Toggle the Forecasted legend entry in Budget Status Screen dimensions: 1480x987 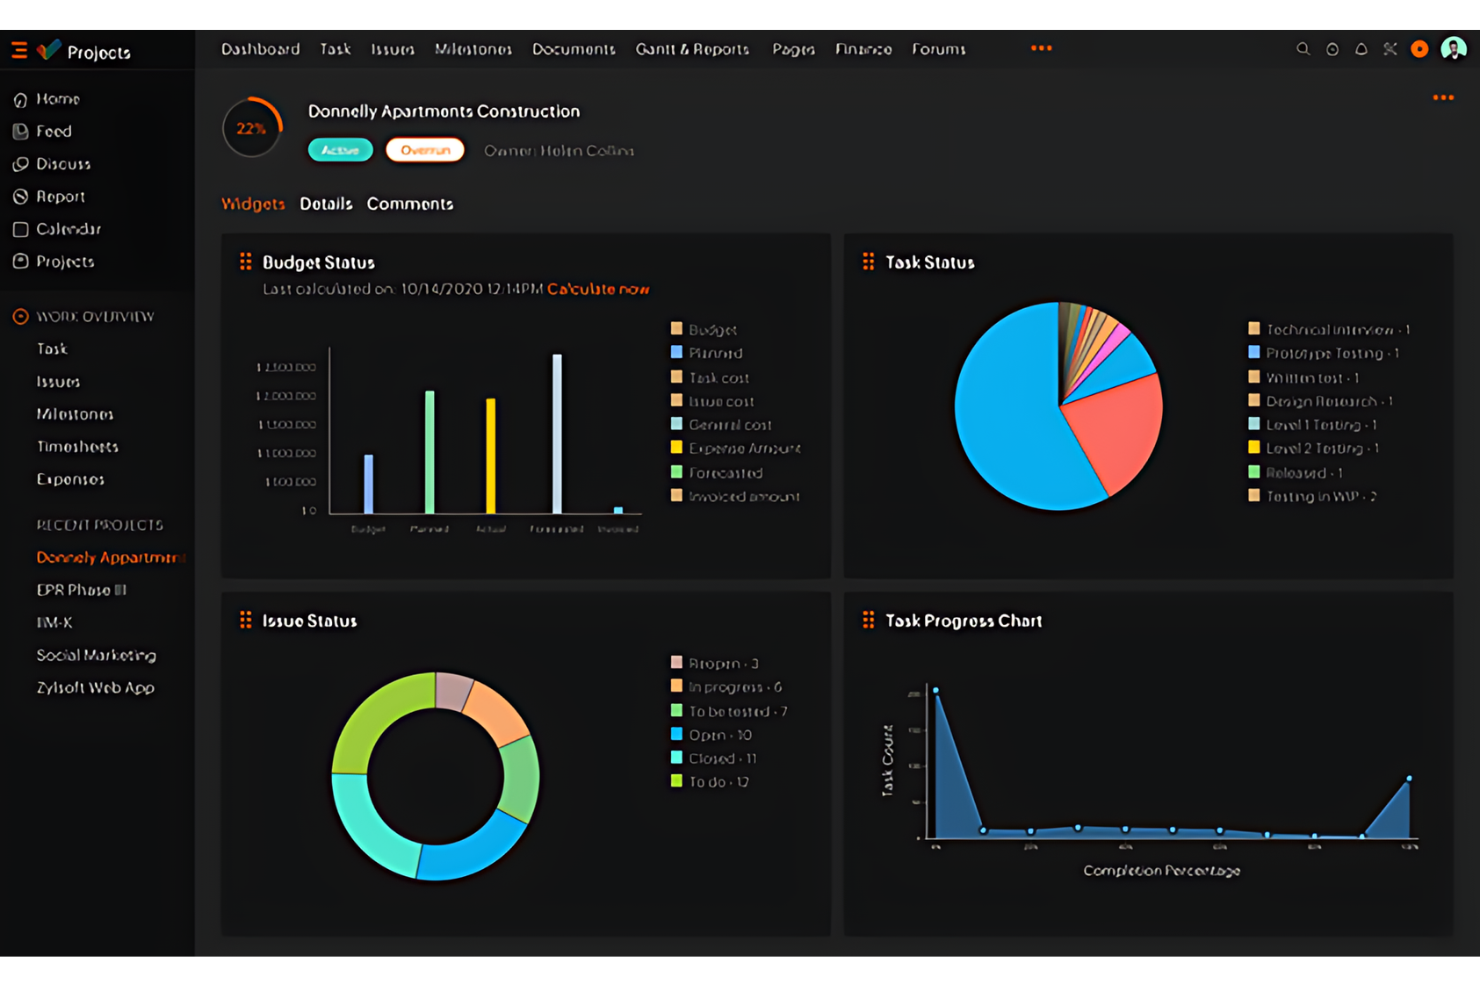pos(725,473)
